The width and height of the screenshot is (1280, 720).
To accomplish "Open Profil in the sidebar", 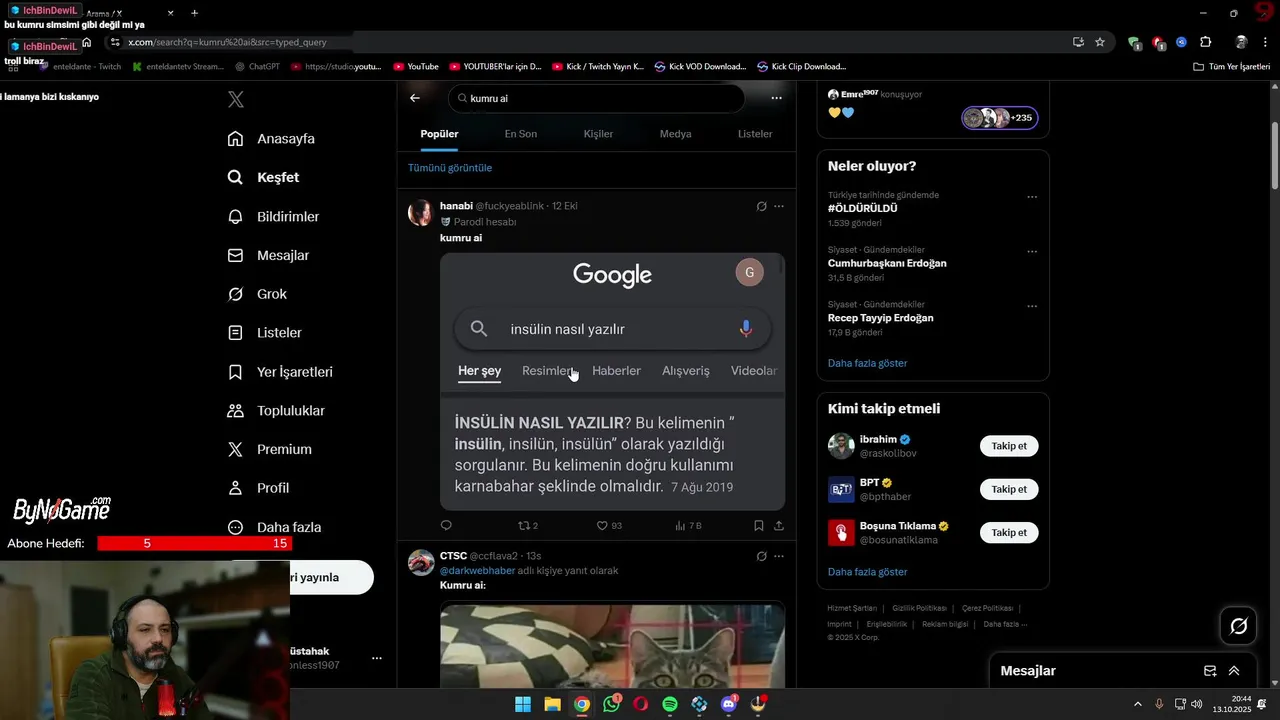I will tap(258, 488).
